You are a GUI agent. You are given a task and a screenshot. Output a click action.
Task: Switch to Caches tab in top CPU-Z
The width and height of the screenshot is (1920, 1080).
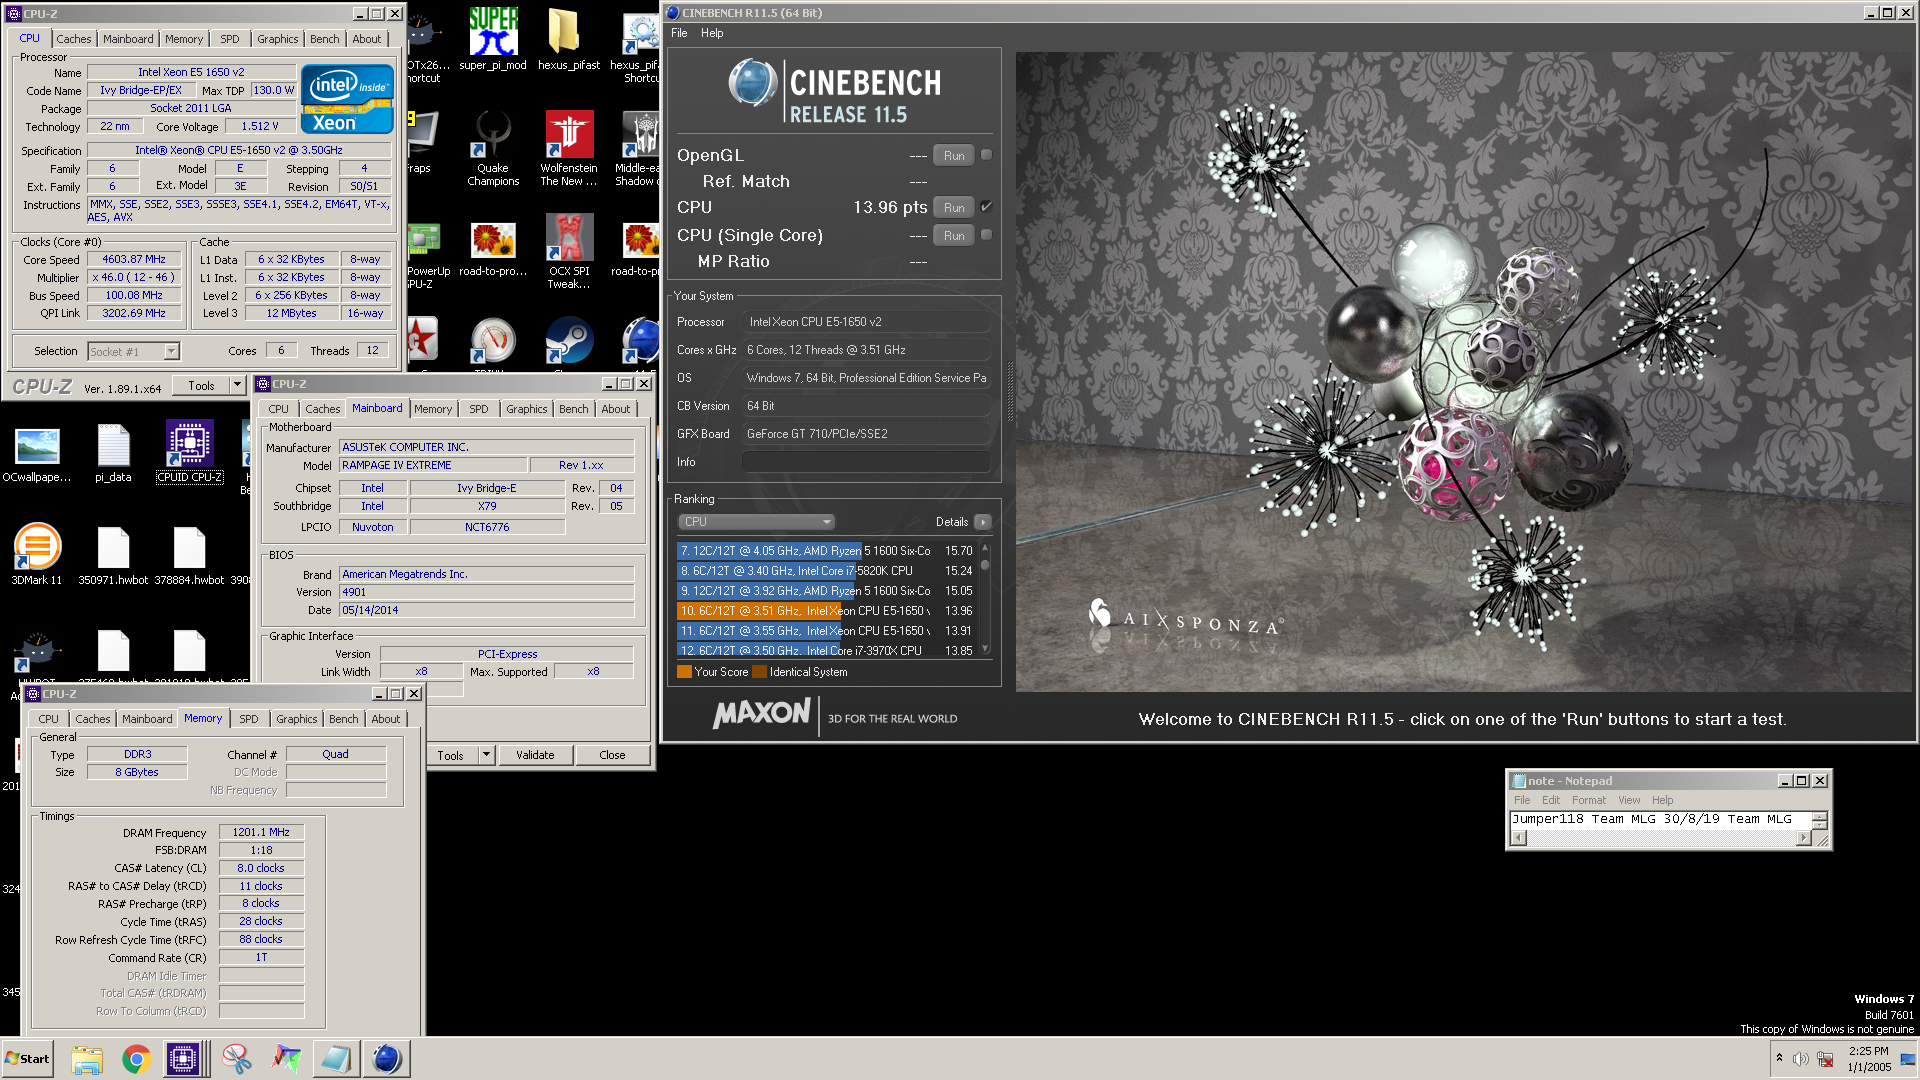pyautogui.click(x=73, y=39)
